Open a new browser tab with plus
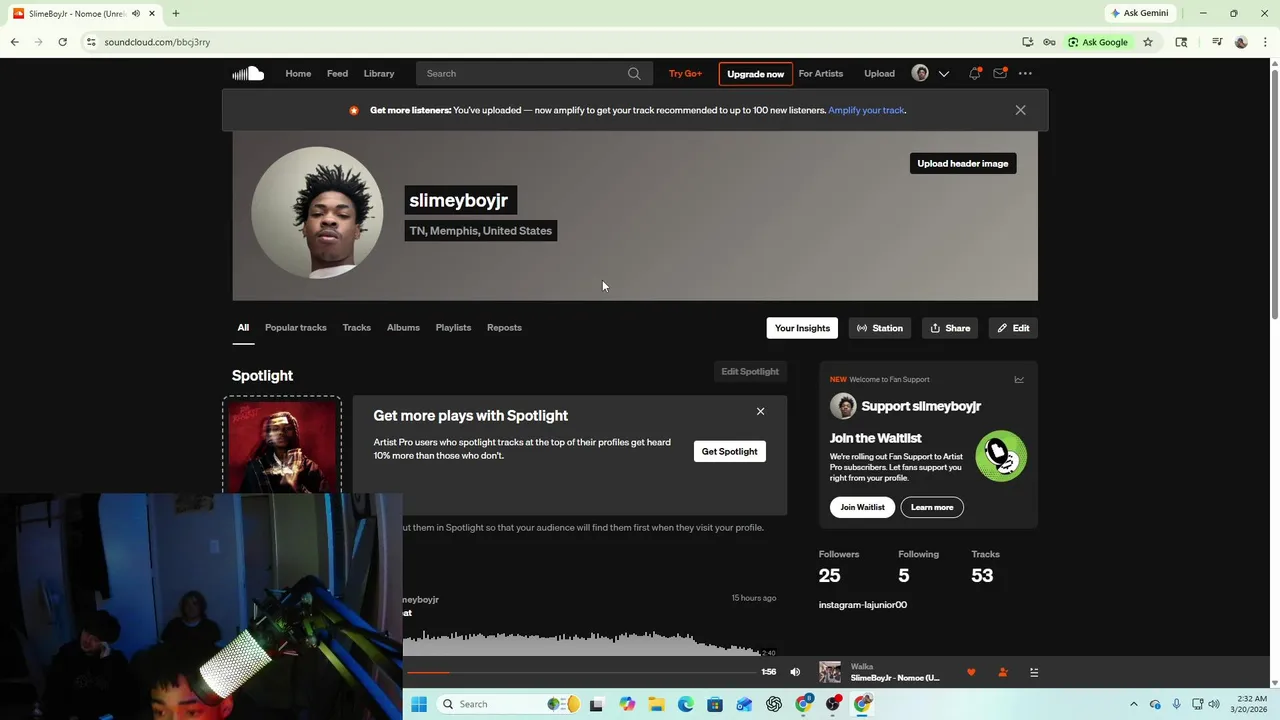Image resolution: width=1280 pixels, height=720 pixels. tap(175, 13)
